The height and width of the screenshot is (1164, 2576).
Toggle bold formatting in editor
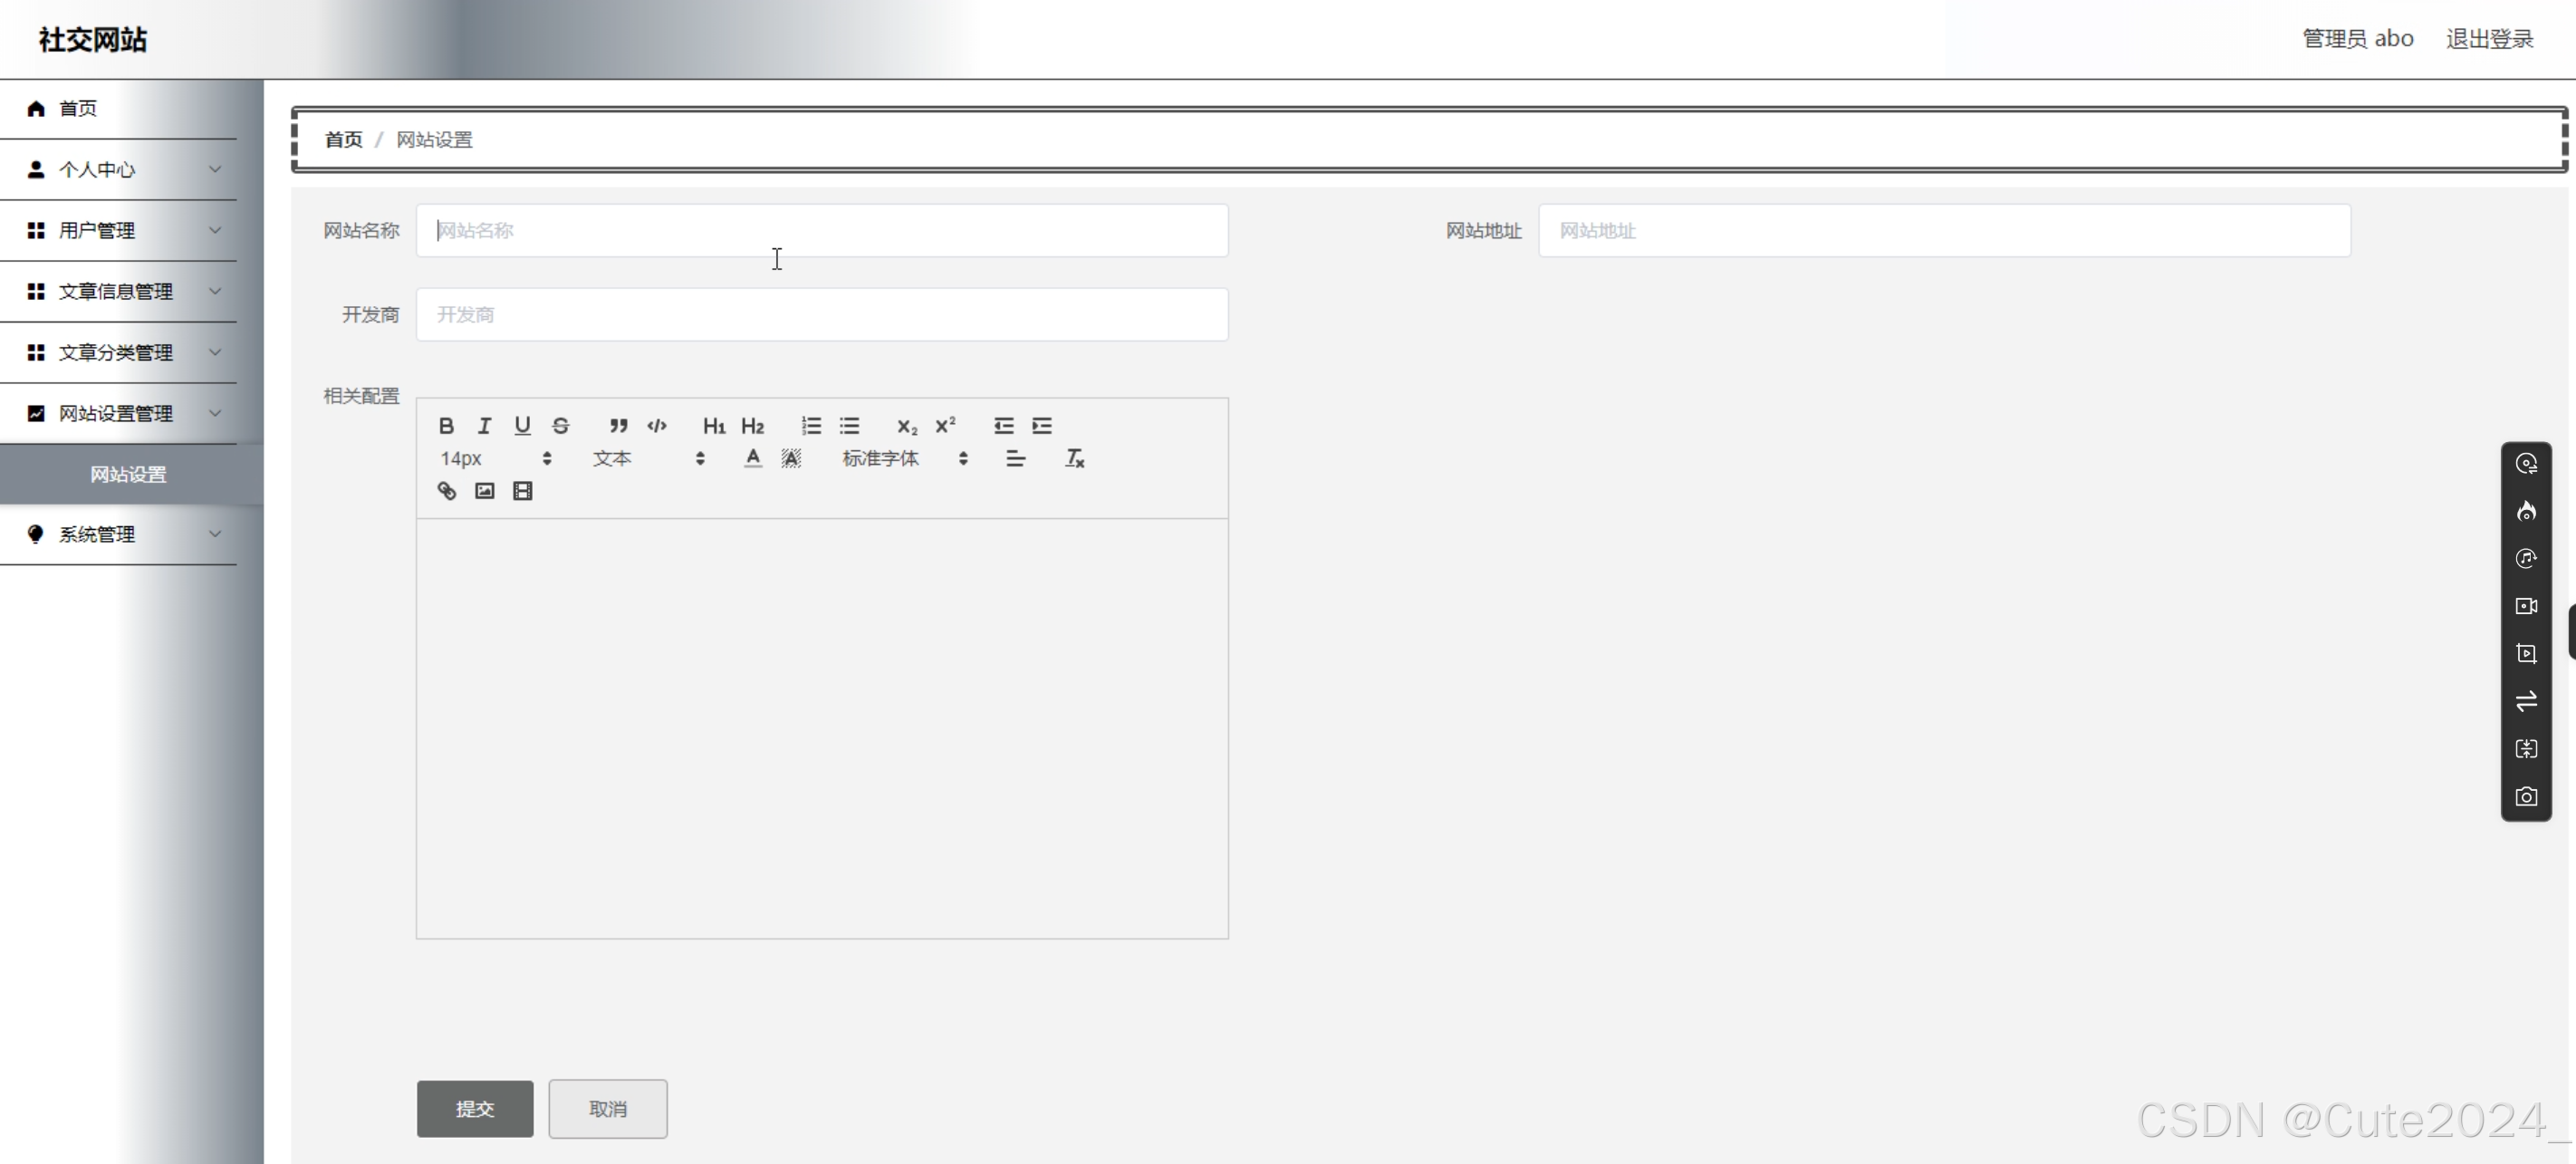point(446,426)
